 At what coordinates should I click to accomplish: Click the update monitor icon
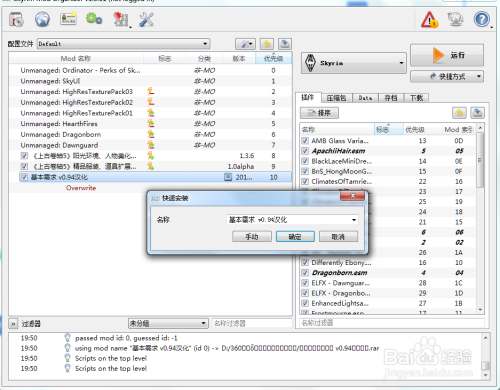[455, 19]
